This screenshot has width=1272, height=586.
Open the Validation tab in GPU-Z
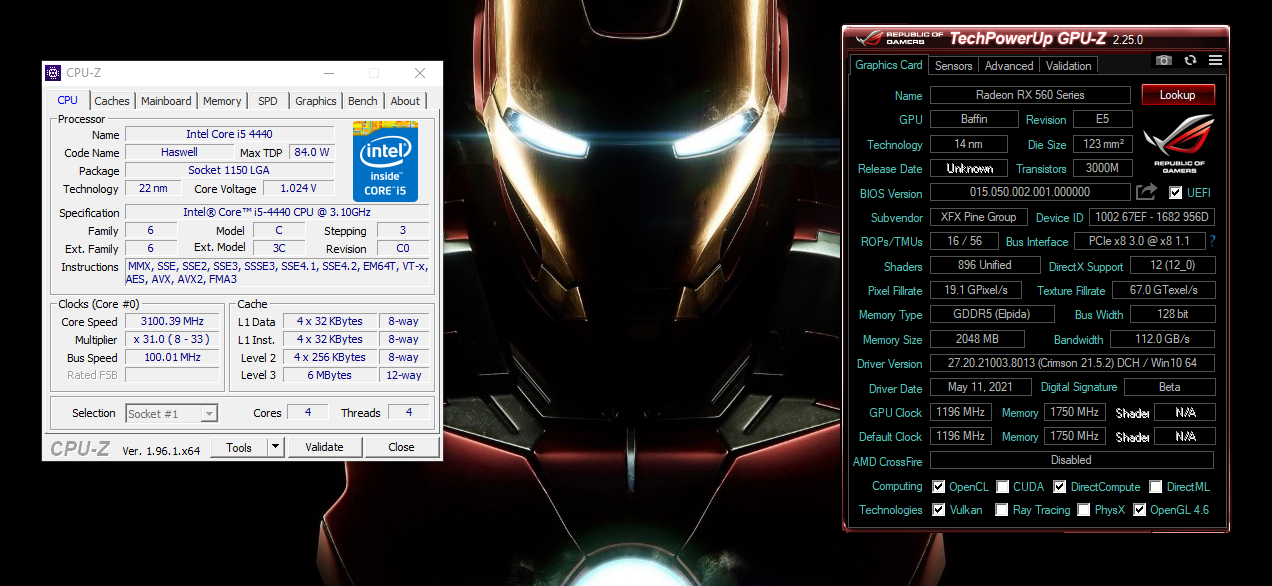[x=1069, y=66]
